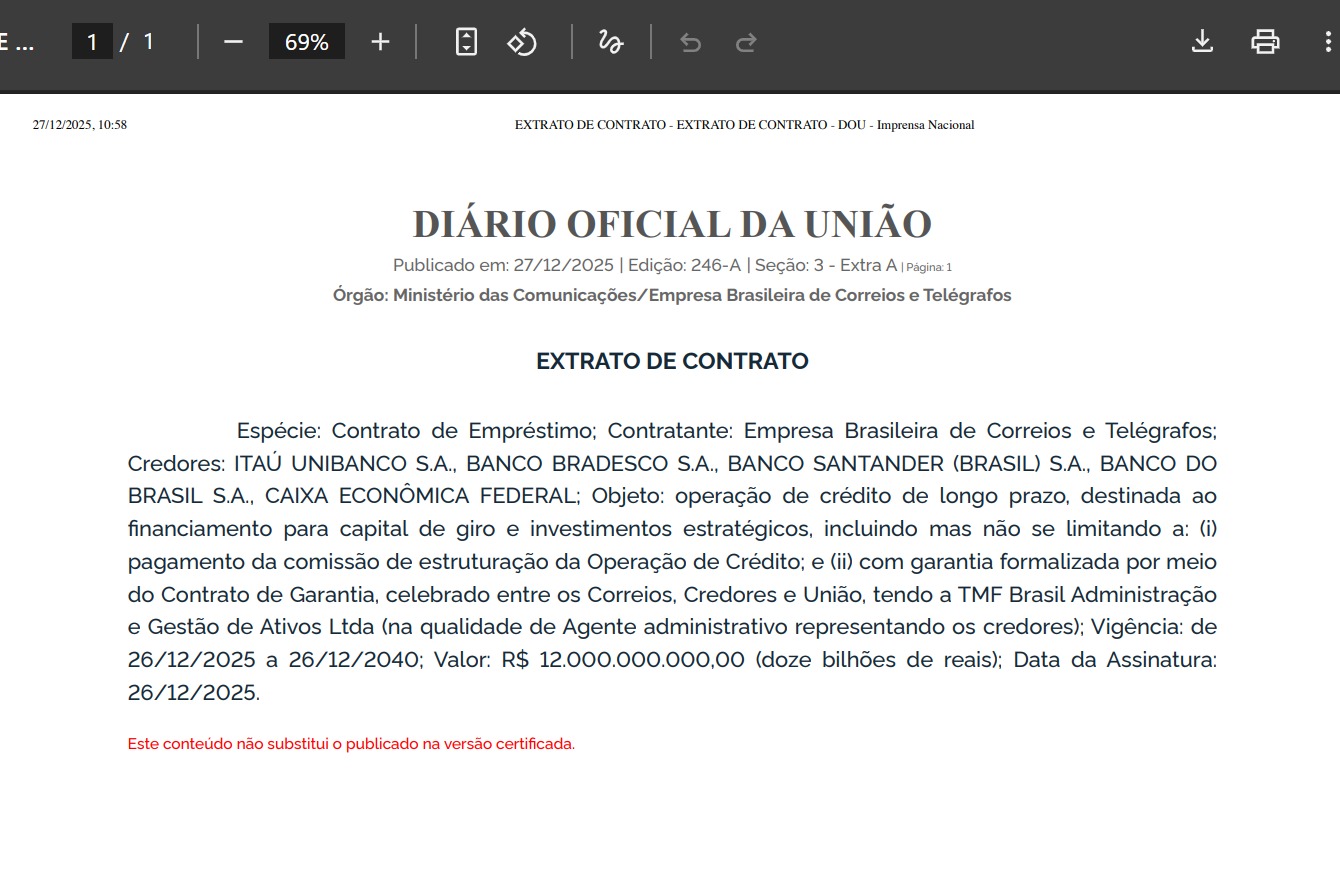The width and height of the screenshot is (1340, 896).
Task: Click the fit to page icon
Action: point(466,42)
